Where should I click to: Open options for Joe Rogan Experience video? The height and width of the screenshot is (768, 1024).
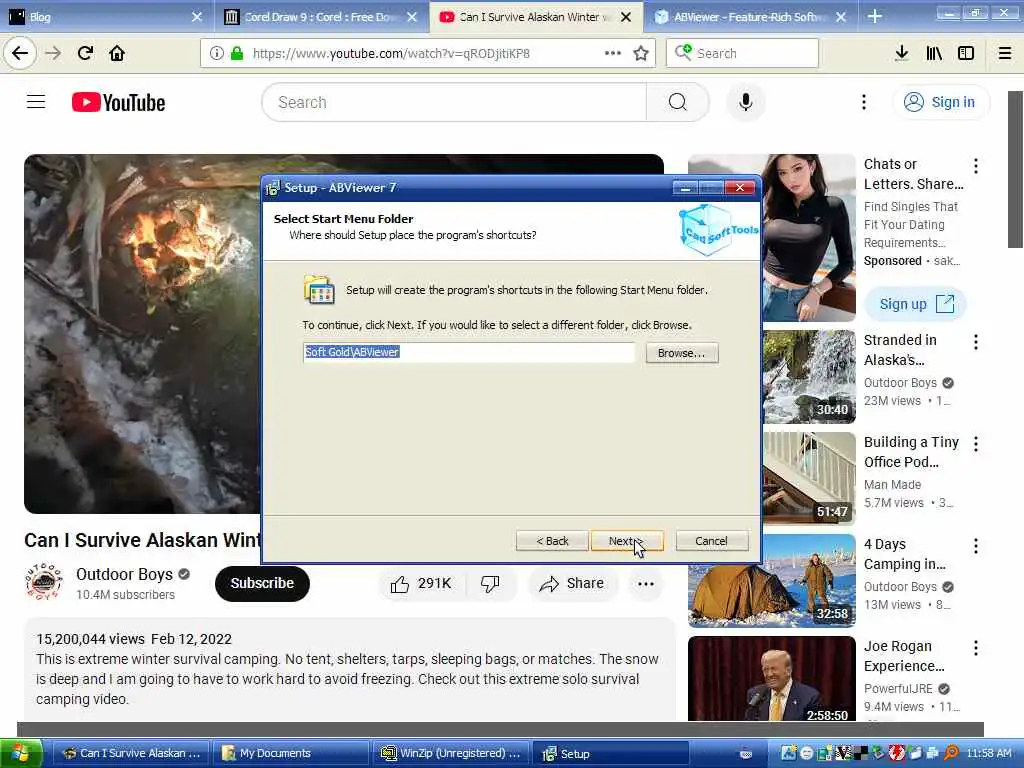tap(976, 648)
